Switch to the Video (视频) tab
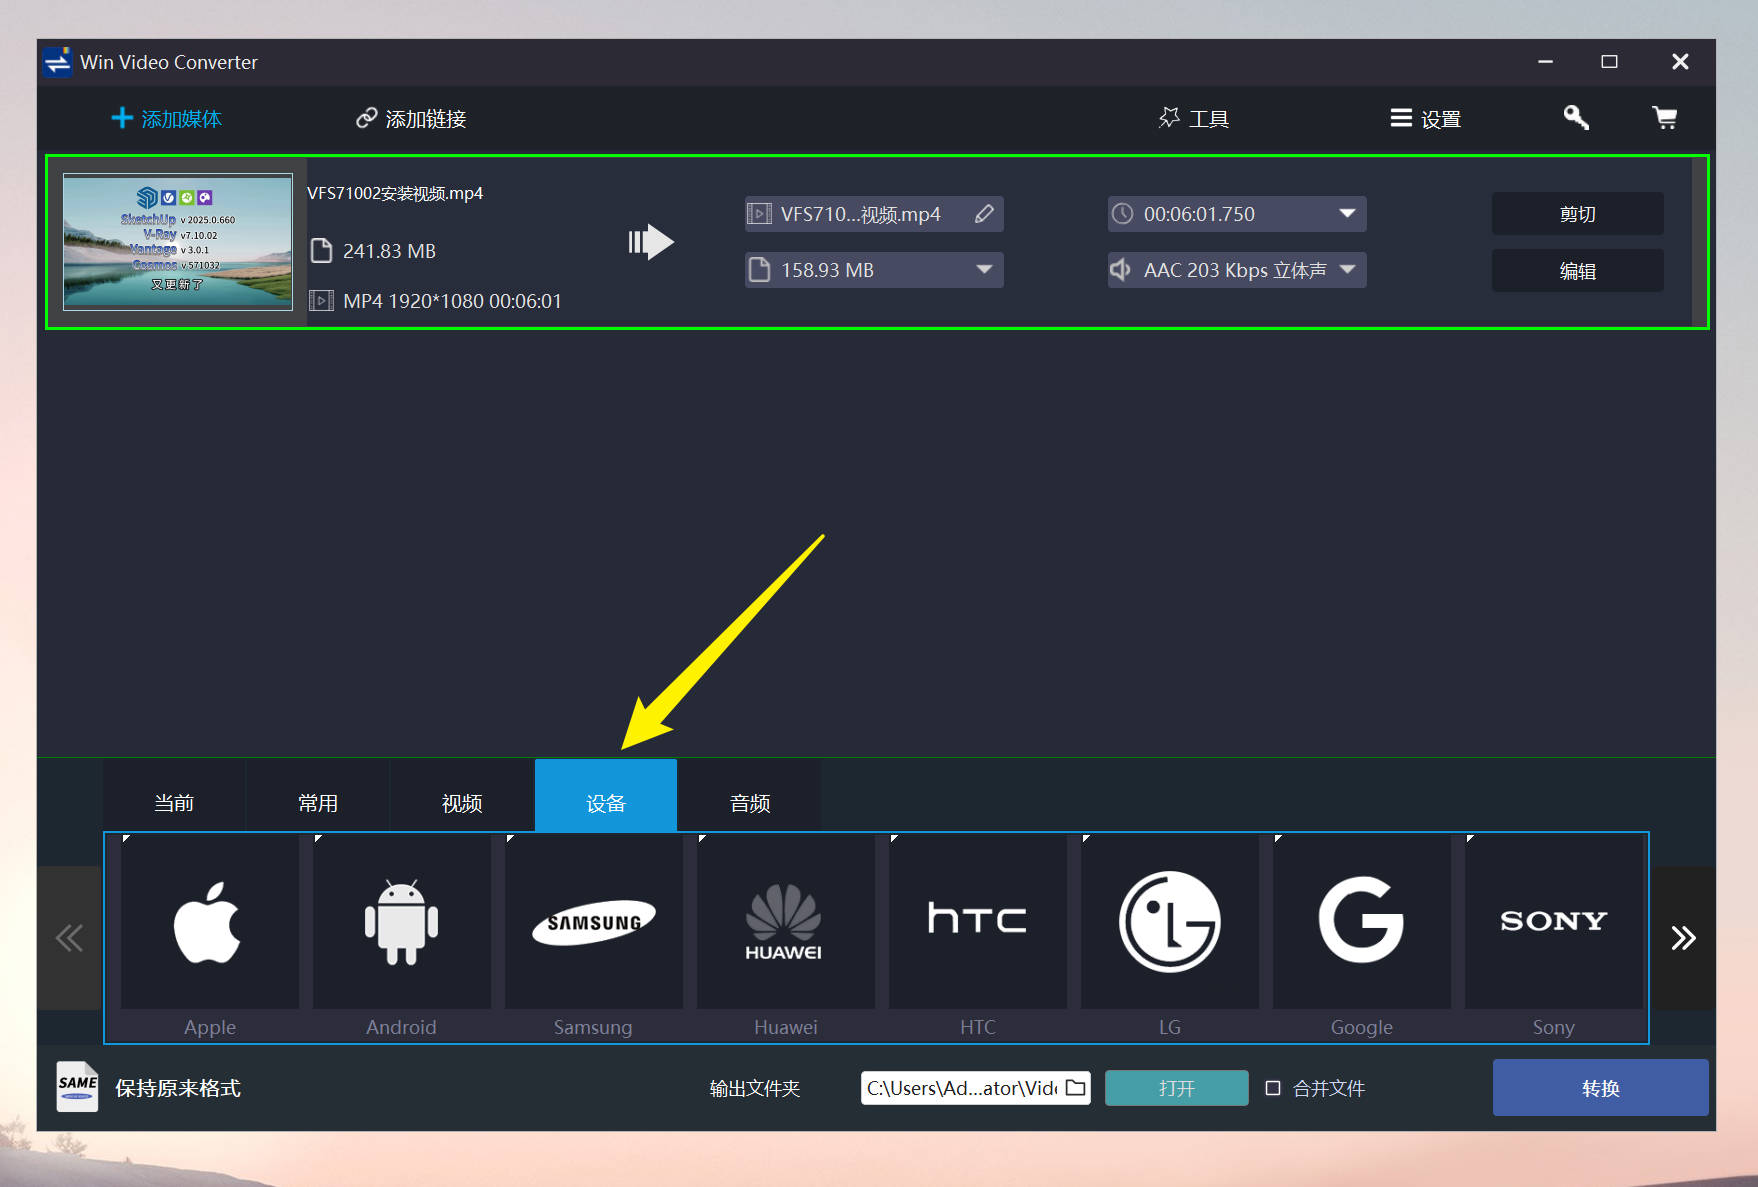 pos(462,803)
